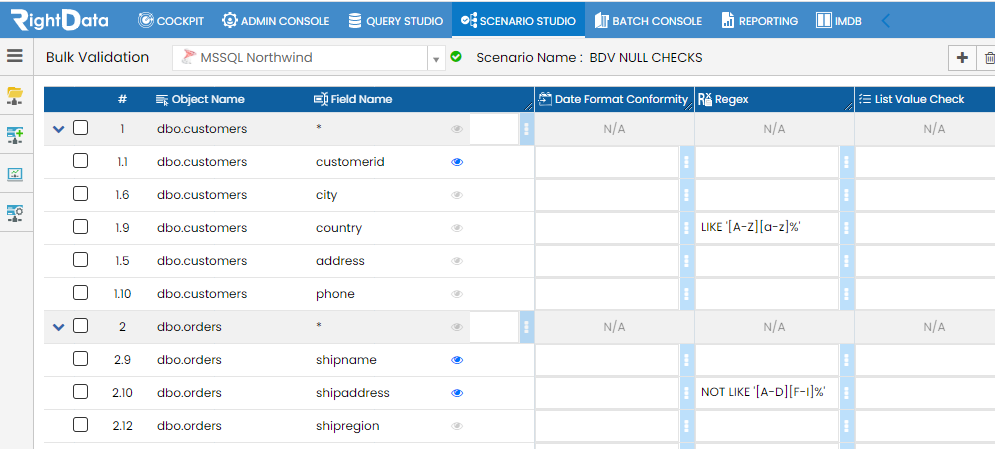Toggle eye visibility for shipname field
995x449 pixels.
(457, 360)
